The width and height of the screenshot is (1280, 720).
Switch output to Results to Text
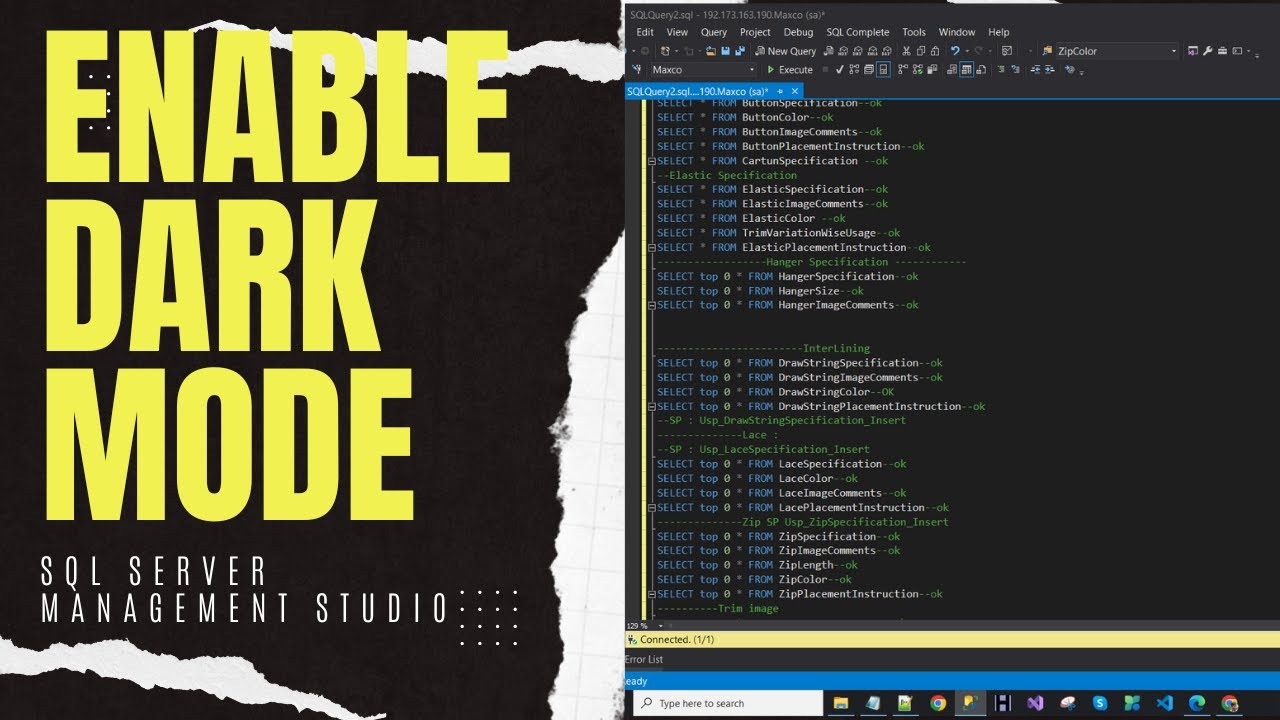(x=951, y=70)
